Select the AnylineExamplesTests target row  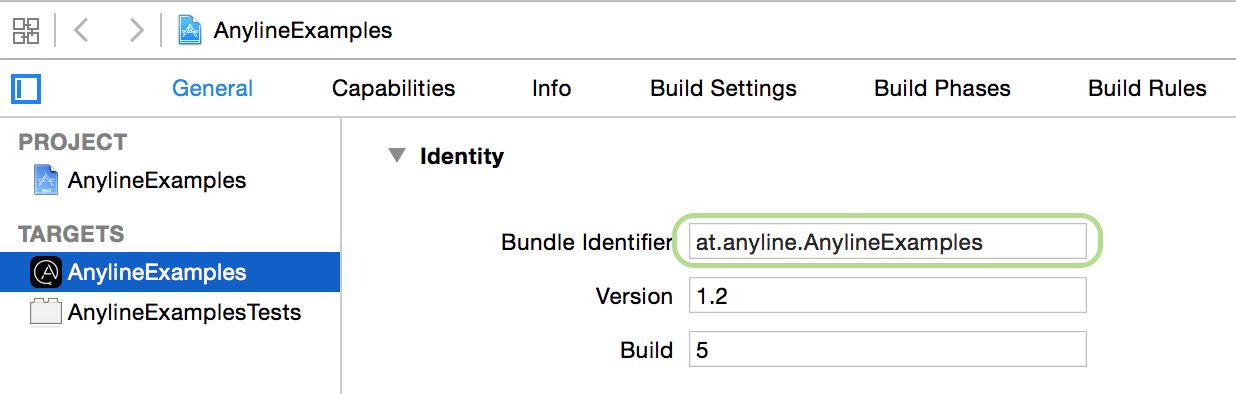(x=170, y=312)
